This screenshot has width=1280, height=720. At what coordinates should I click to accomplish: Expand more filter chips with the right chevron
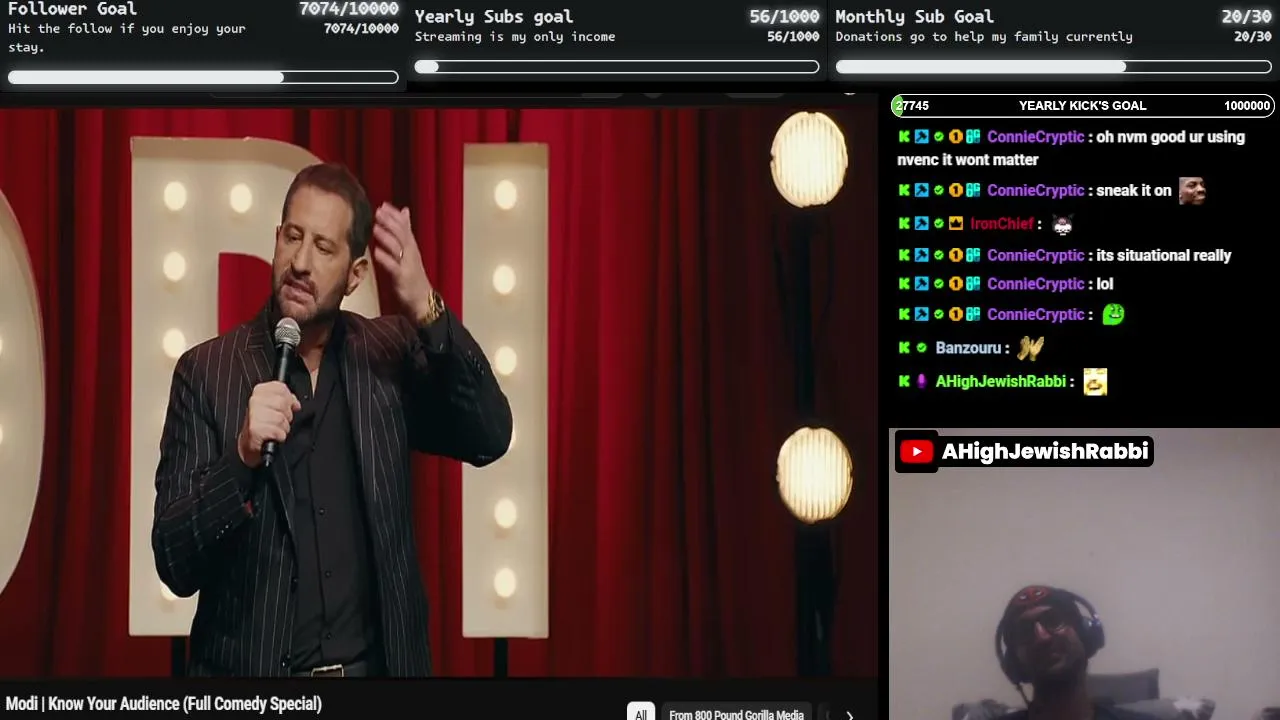pyautogui.click(x=849, y=715)
